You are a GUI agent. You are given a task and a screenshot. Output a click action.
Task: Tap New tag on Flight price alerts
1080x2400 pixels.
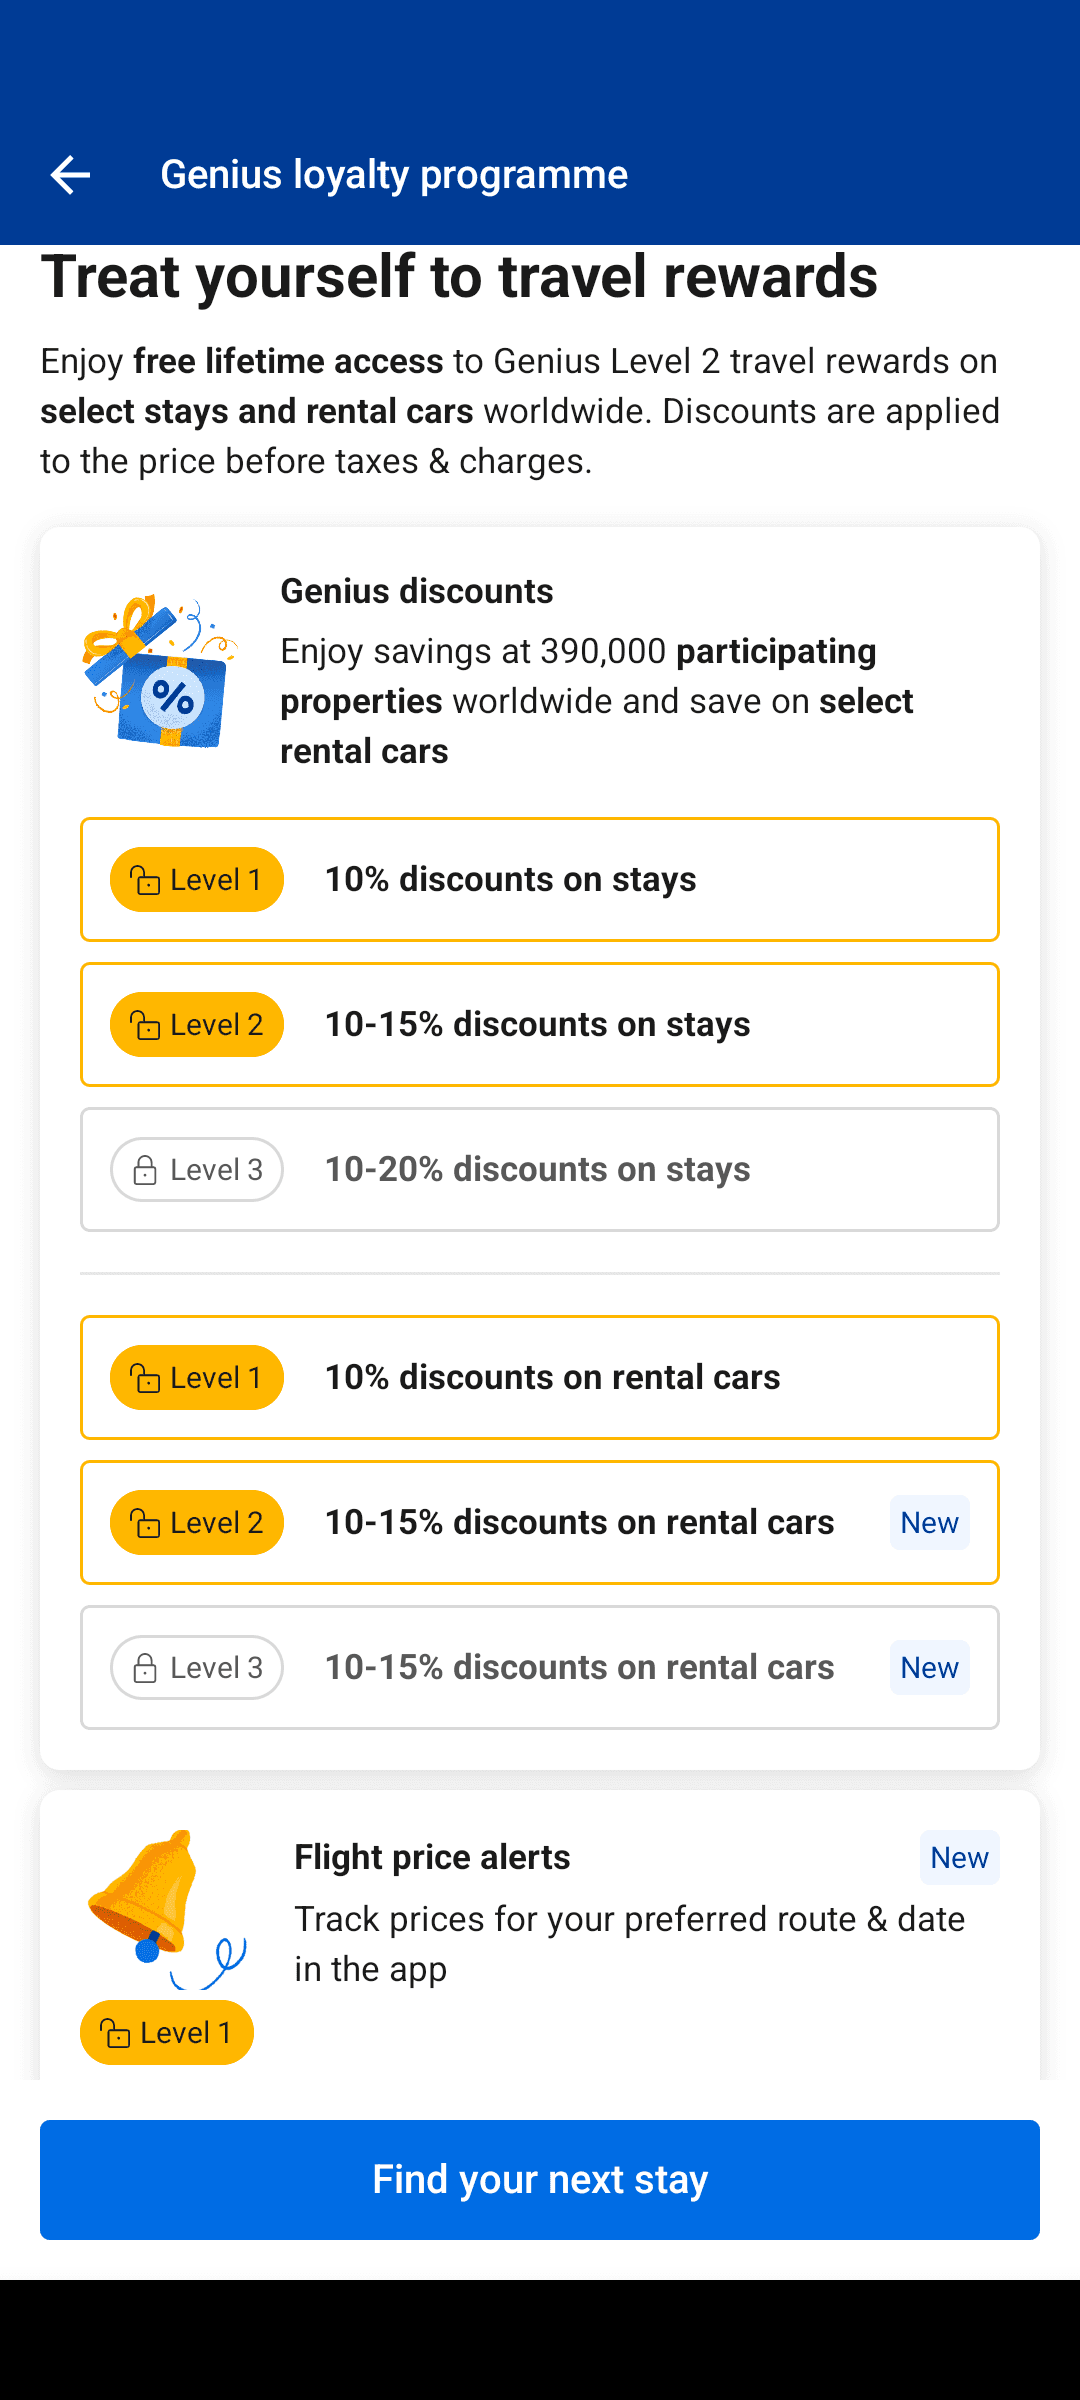(x=960, y=1858)
